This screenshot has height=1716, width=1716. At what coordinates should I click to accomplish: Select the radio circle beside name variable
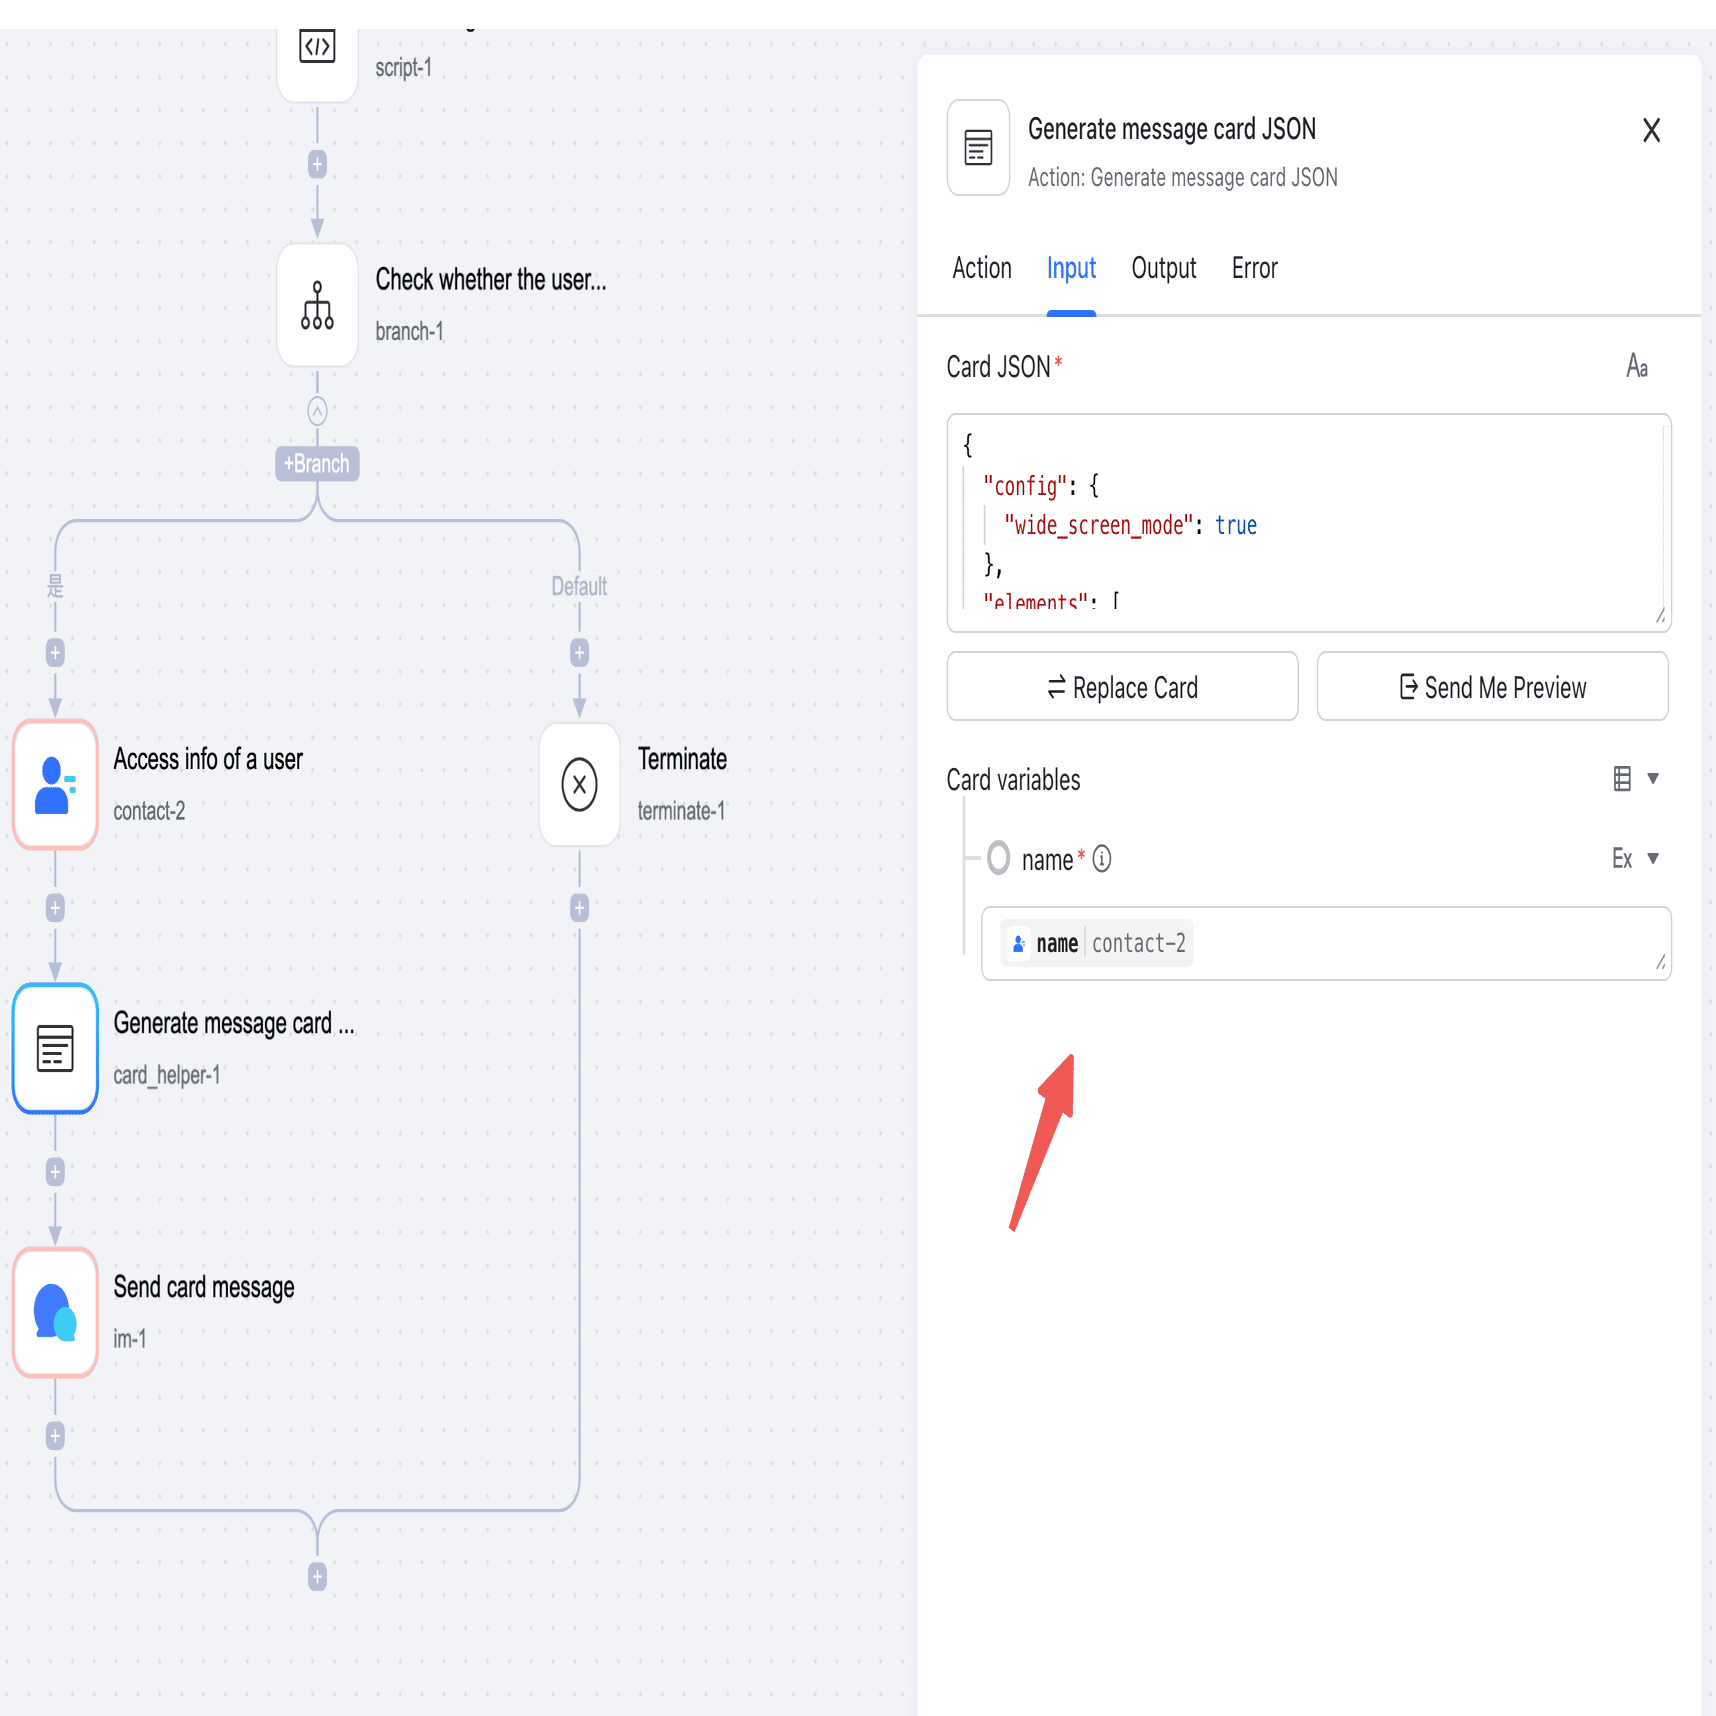[x=998, y=858]
